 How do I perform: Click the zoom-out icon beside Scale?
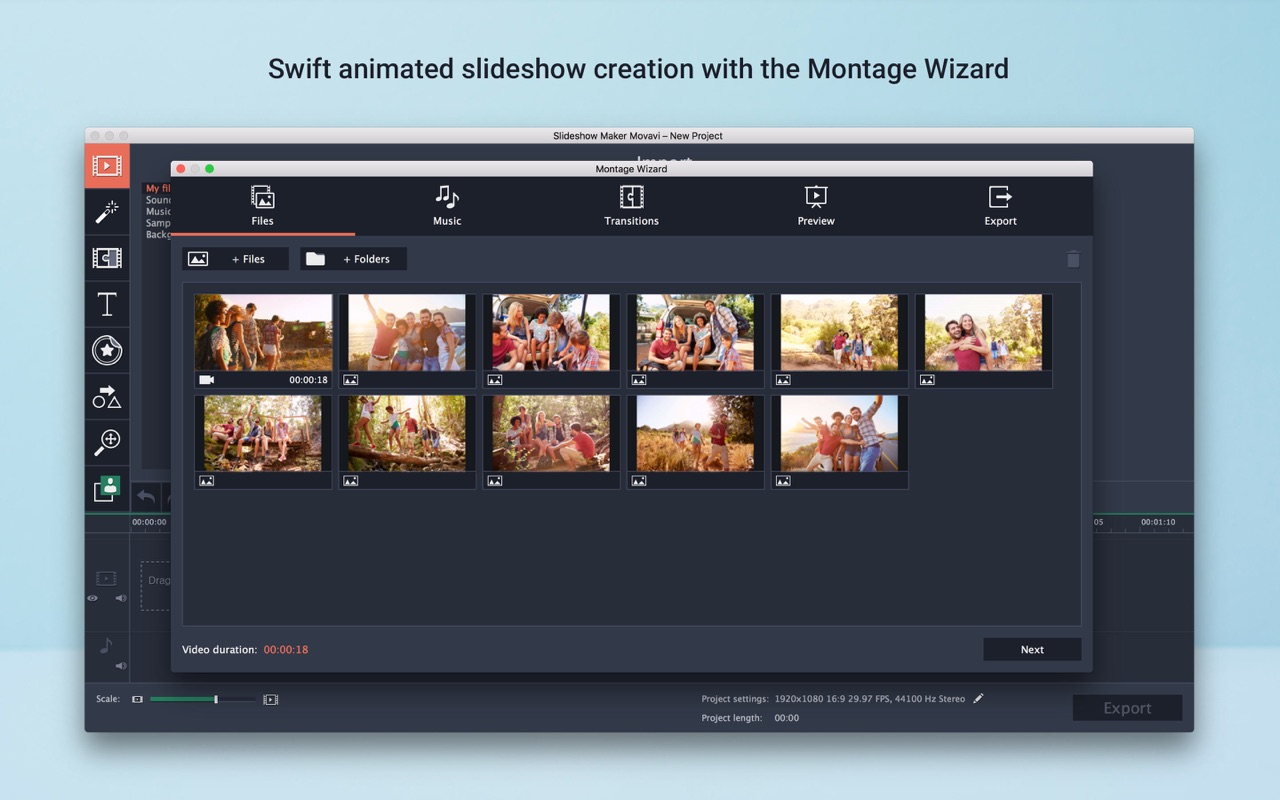tap(138, 699)
